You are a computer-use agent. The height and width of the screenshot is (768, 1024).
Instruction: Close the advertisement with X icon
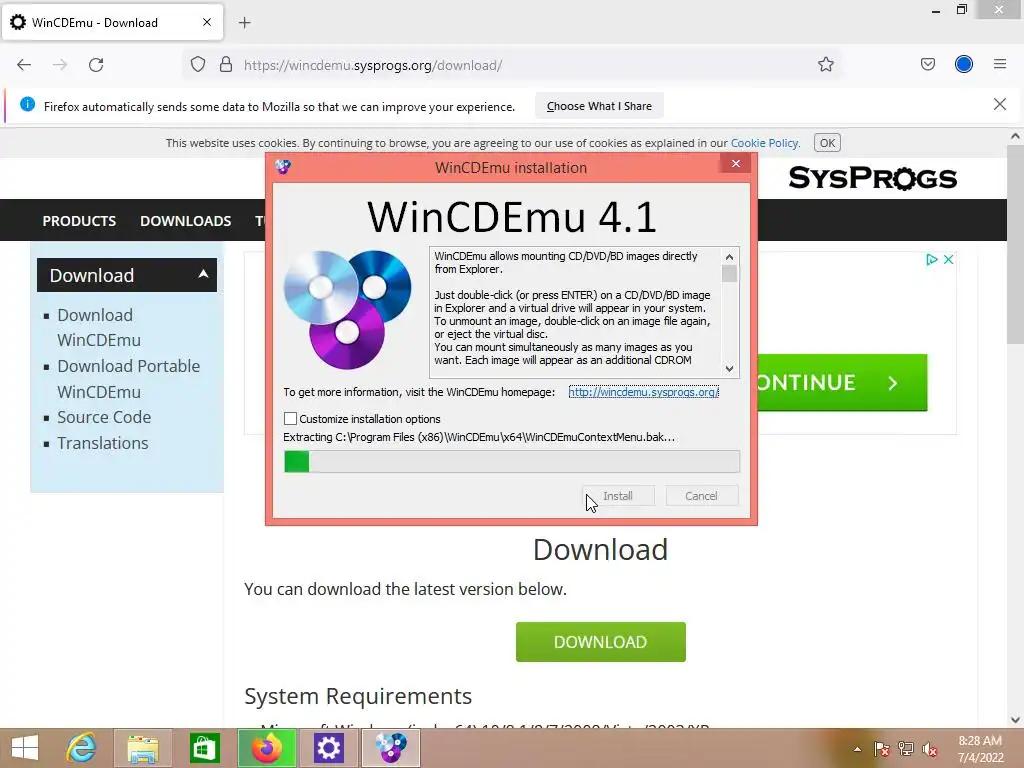coord(948,259)
